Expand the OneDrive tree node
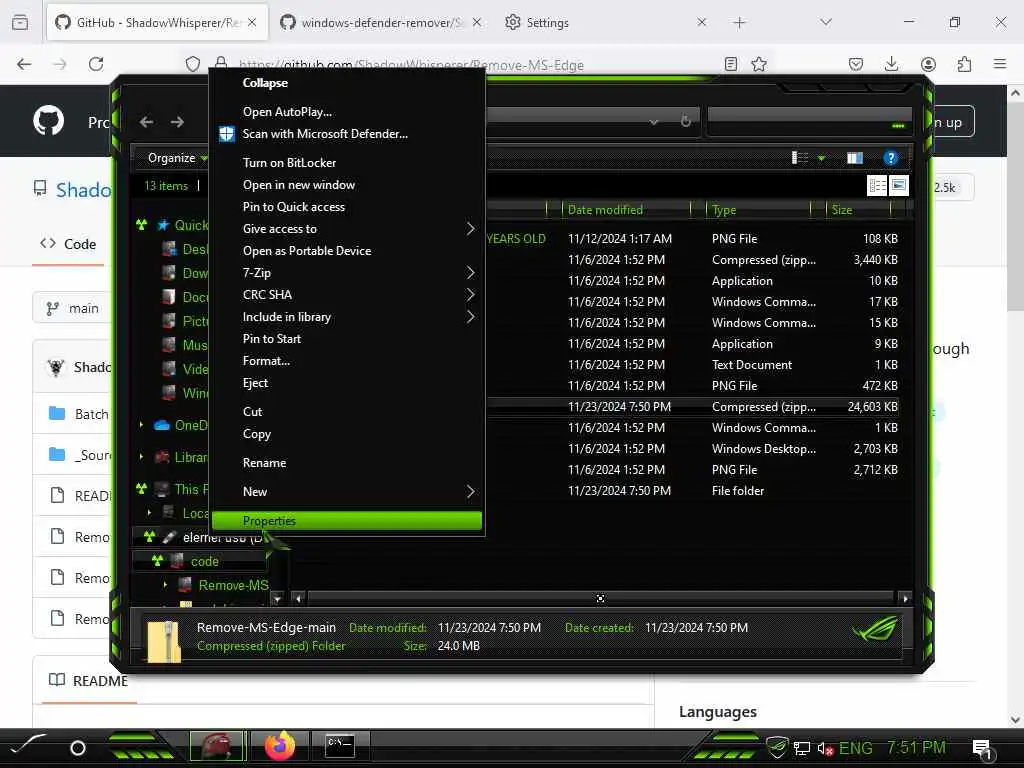The width and height of the screenshot is (1024, 768). click(x=141, y=425)
